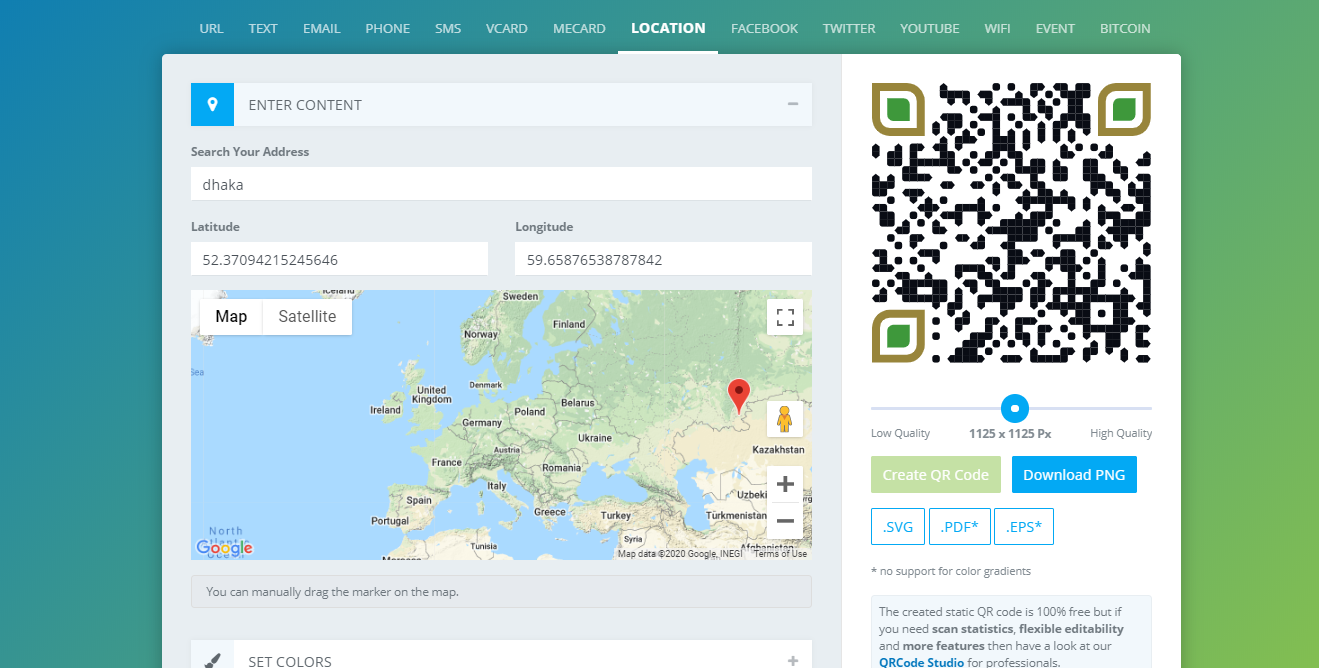Screen dimensions: 1319x668
Task: Switch to the URL tab
Action: [211, 28]
